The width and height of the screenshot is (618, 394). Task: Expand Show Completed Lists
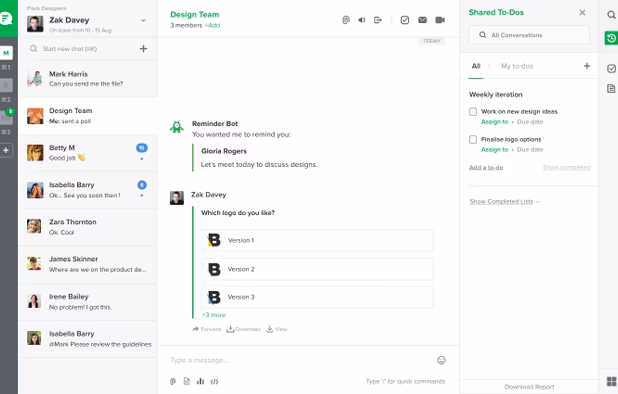[x=504, y=202]
